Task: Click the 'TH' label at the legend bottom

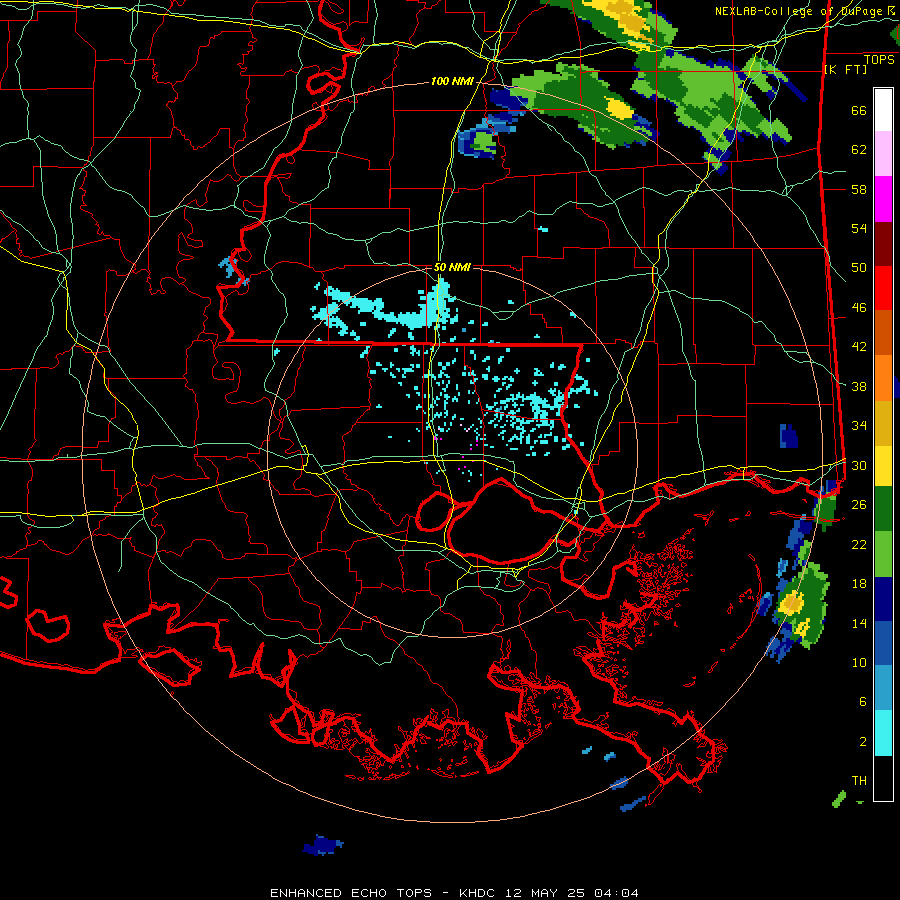Action: [x=859, y=780]
